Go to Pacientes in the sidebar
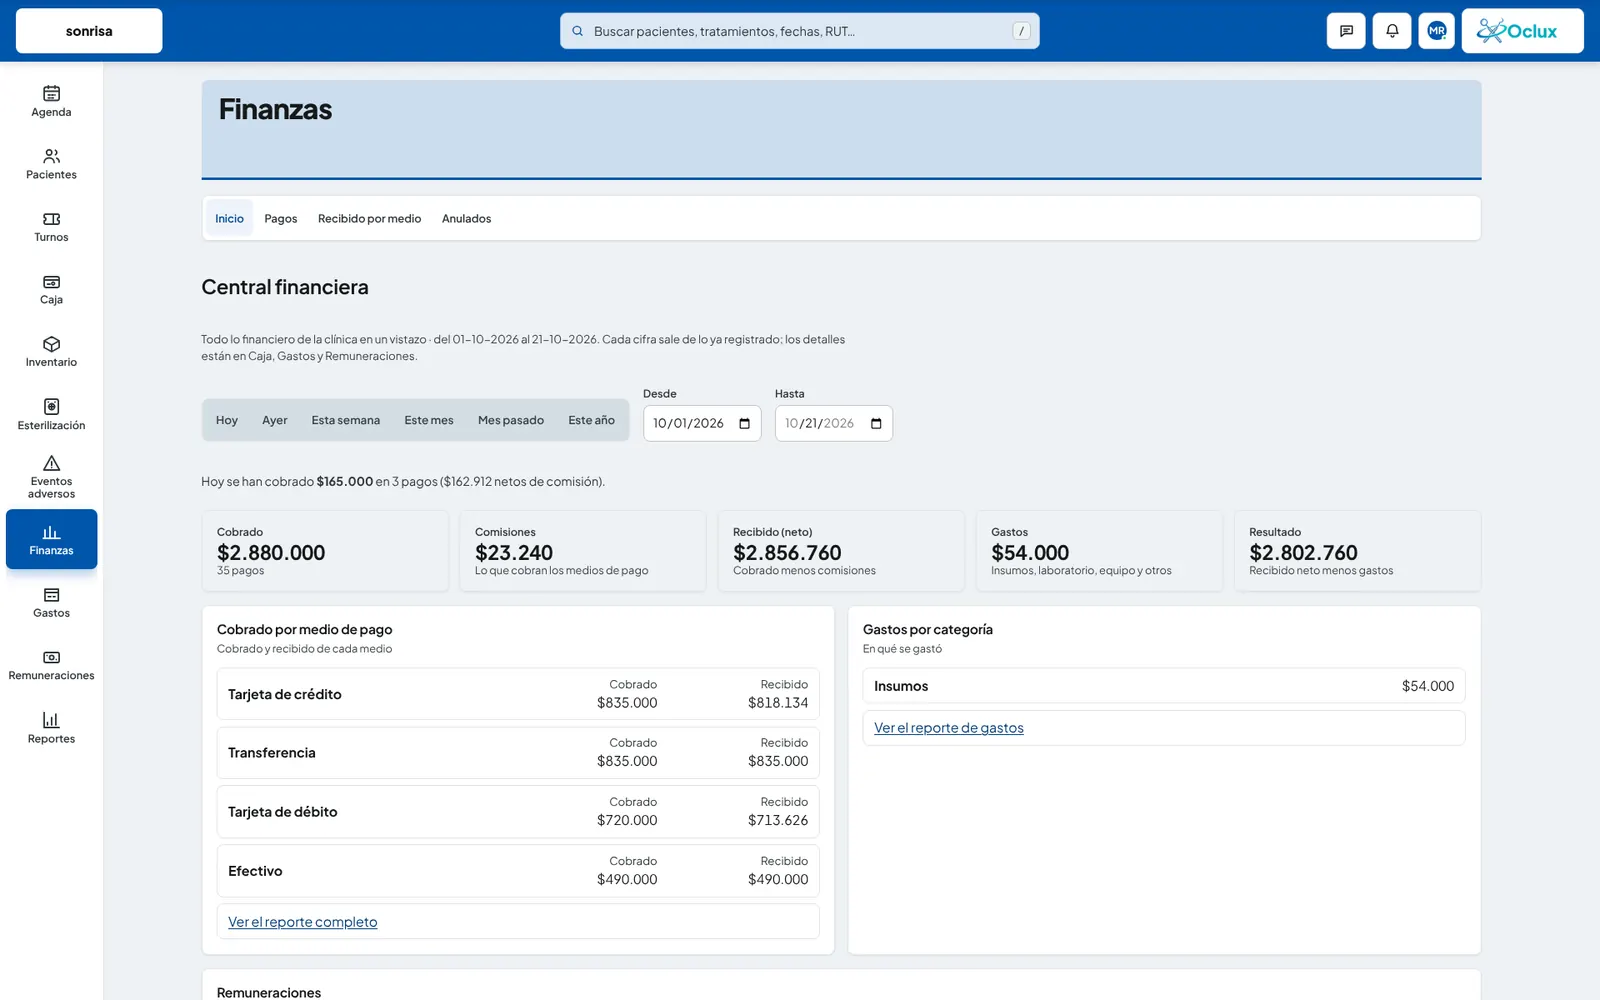Viewport: 1600px width, 1000px height. tap(51, 164)
